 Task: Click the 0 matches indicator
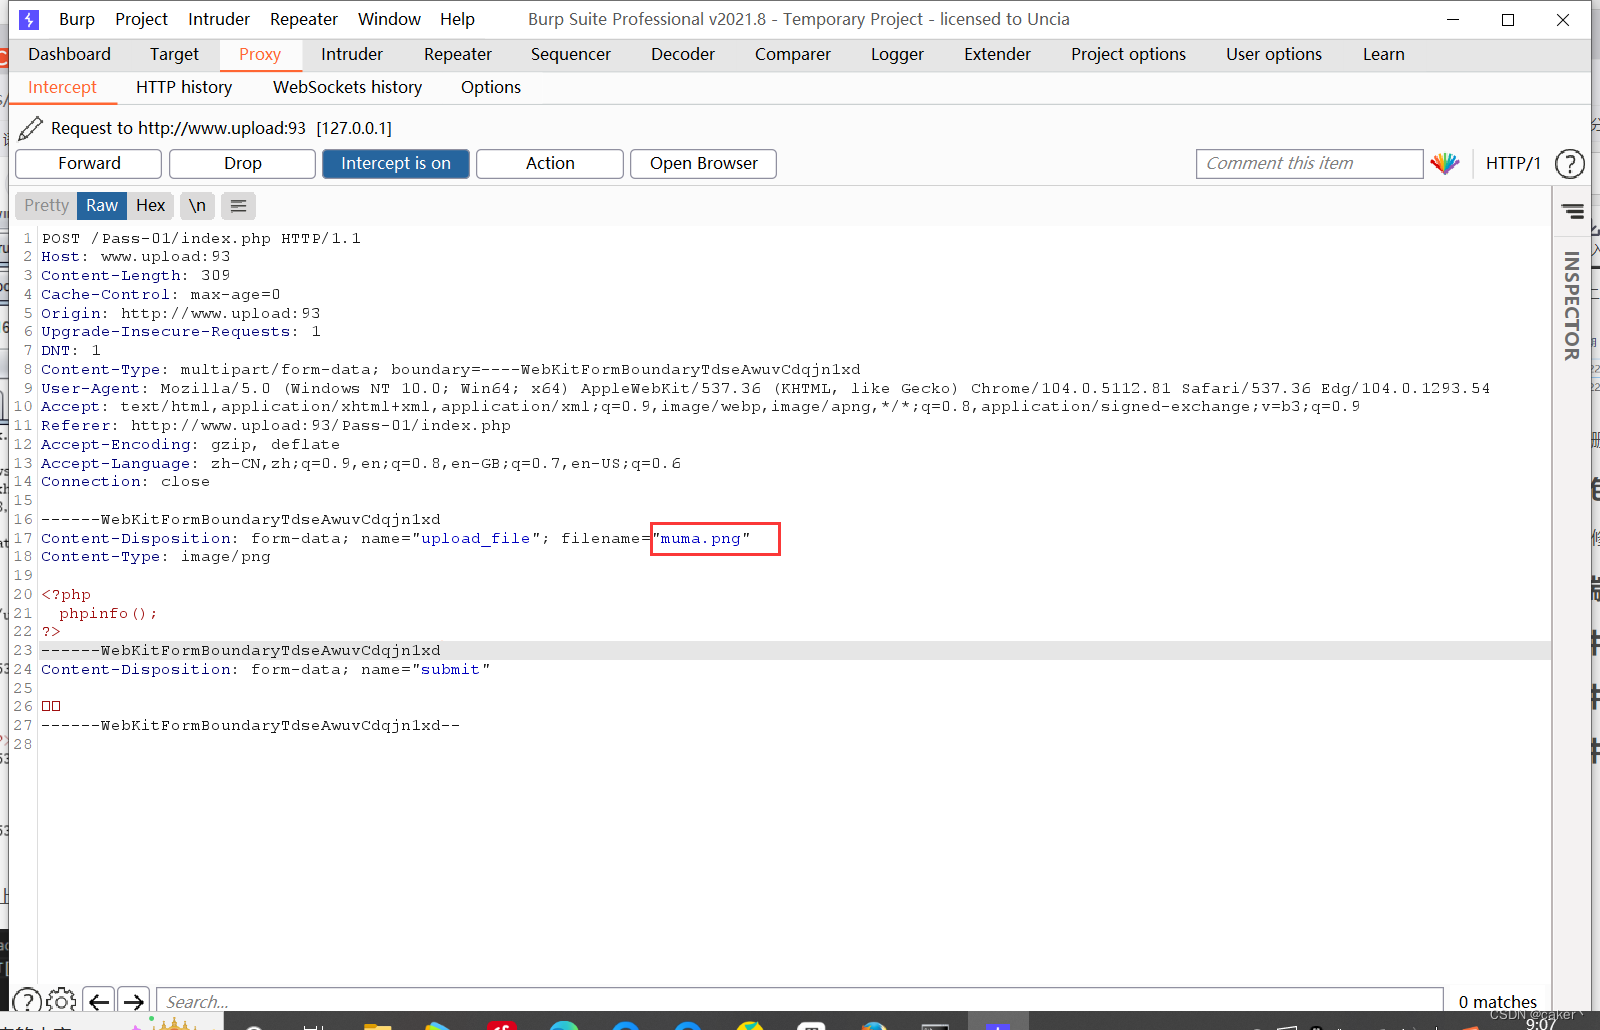1497,1001
